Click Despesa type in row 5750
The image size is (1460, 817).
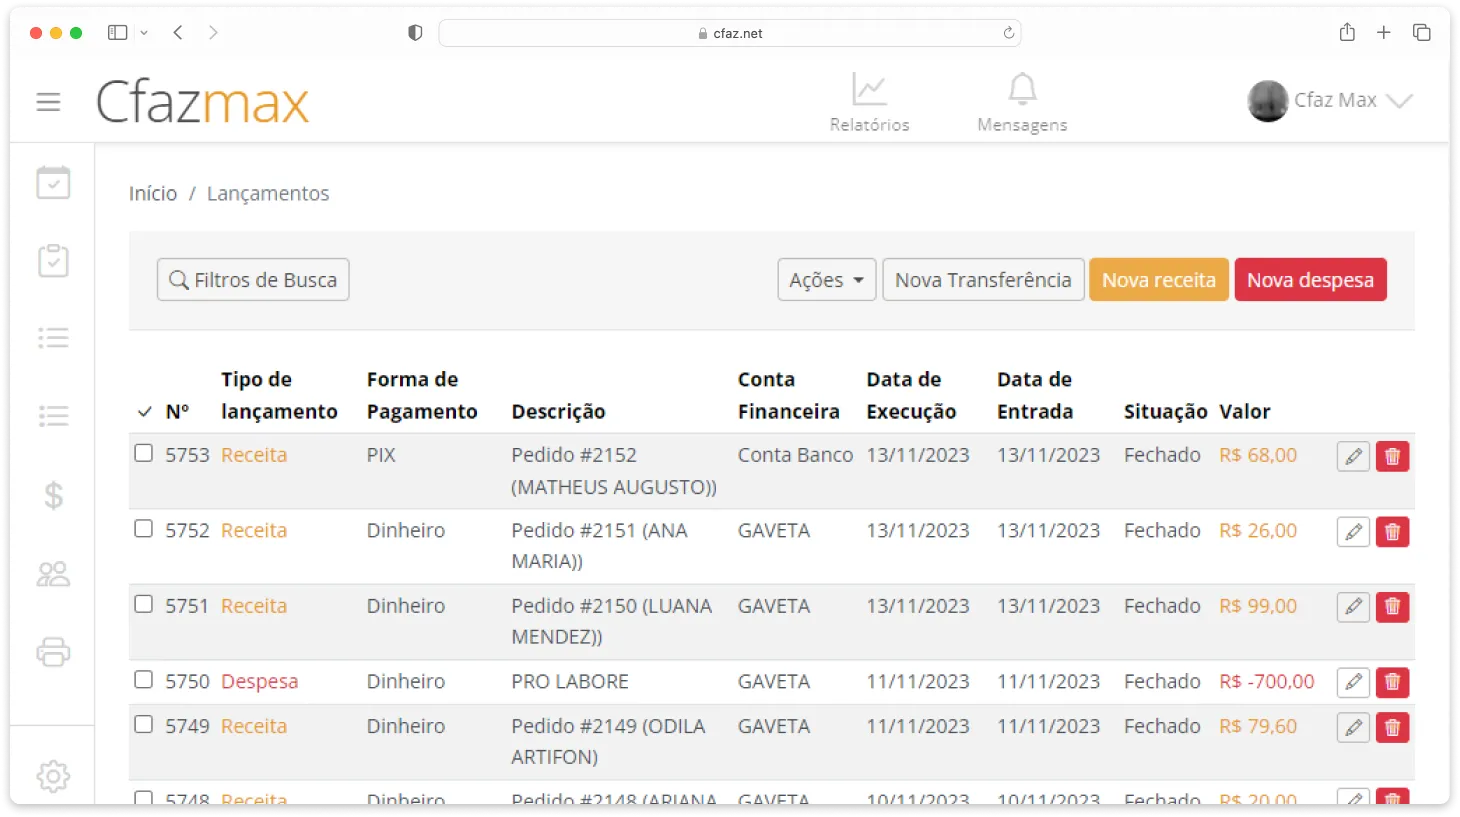(259, 681)
